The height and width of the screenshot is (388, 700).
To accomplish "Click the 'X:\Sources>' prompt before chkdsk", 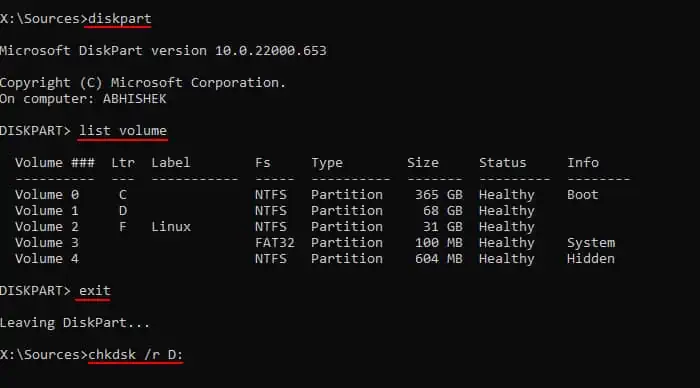I will 44,355.
